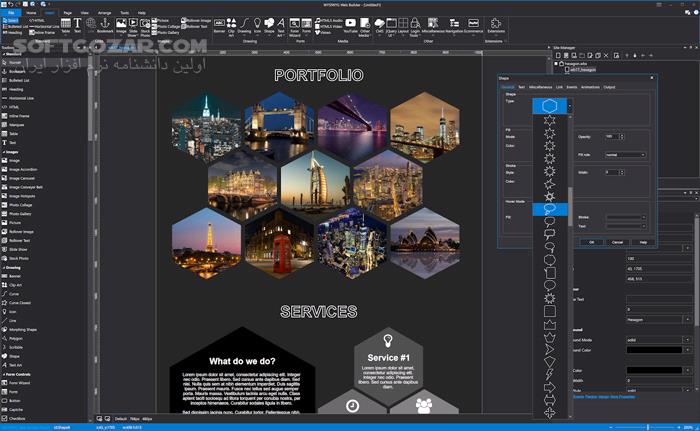Click Cancel in the Shape dialog
Screen dimensions: 700x431
click(617, 242)
